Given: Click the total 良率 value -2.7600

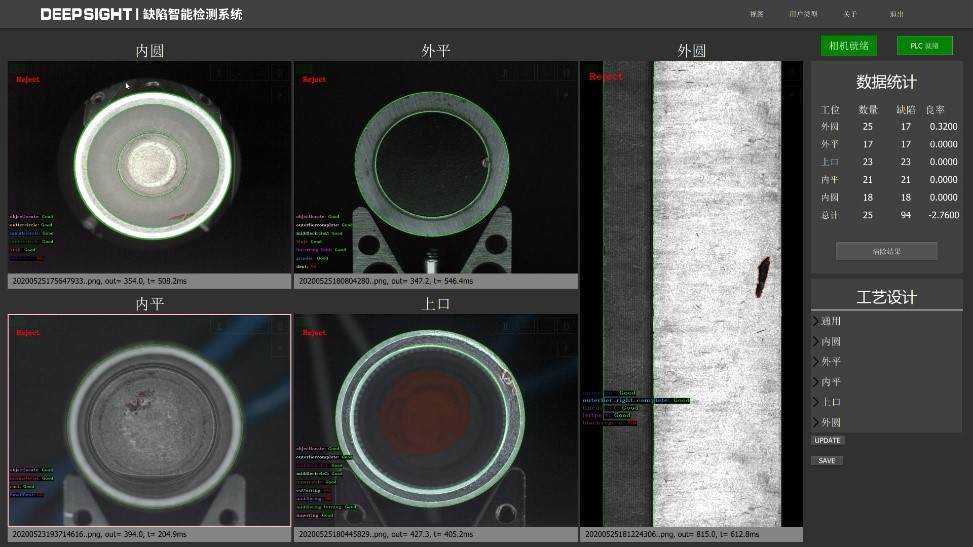Looking at the screenshot, I should click(x=943, y=215).
